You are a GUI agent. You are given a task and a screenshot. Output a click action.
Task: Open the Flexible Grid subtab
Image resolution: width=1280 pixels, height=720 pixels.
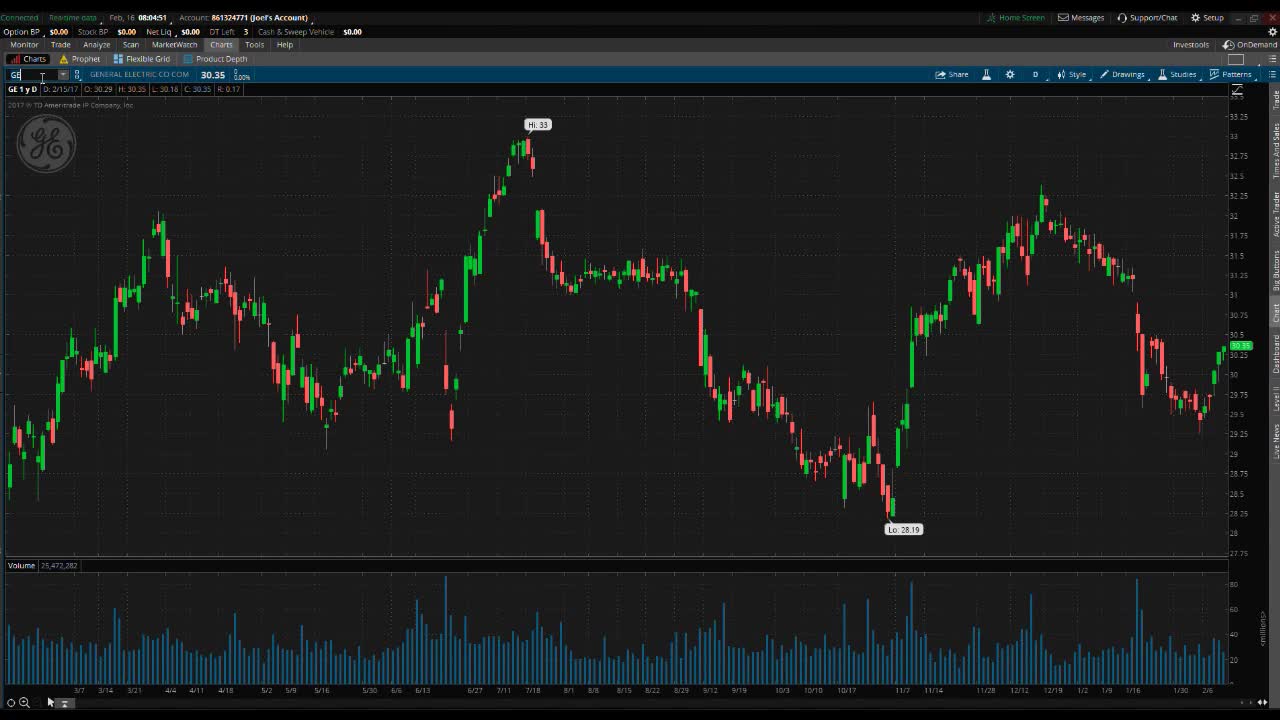coord(142,59)
